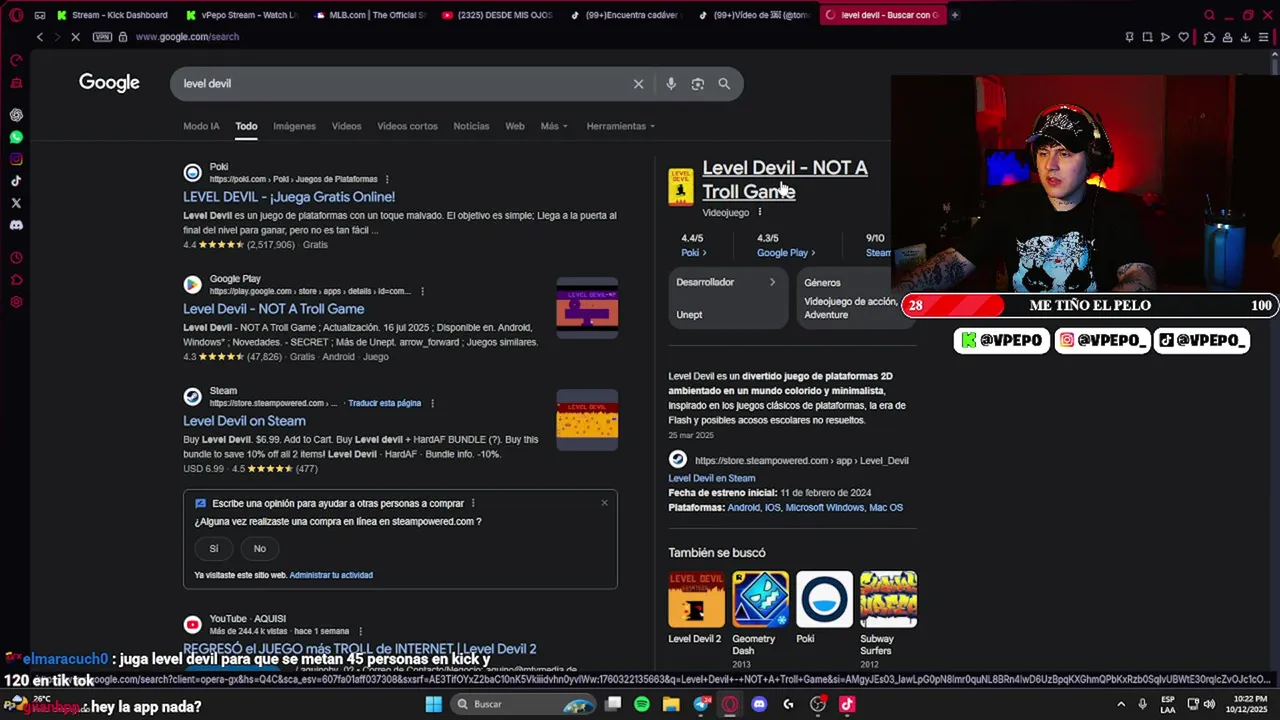Open Spotify from the taskbar
The width and height of the screenshot is (1280, 720).
pos(642,704)
